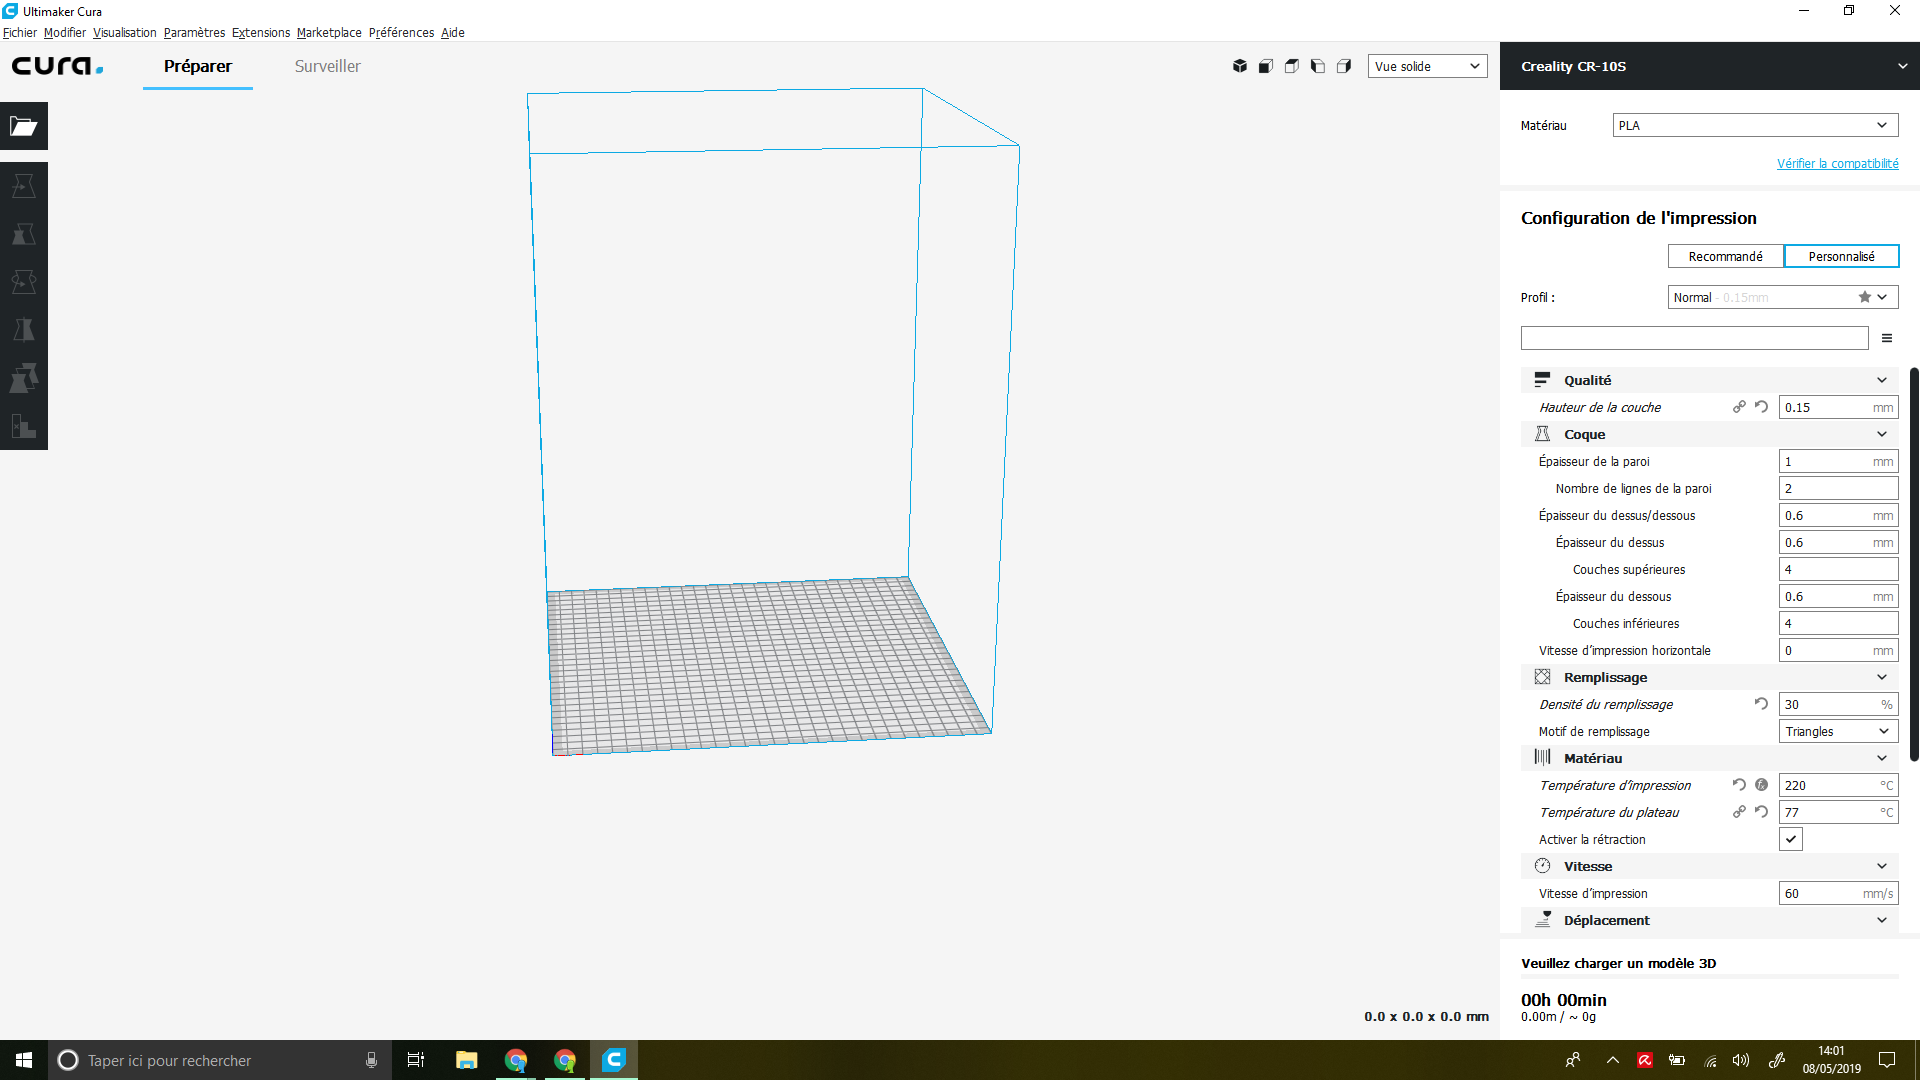1920x1080 pixels.
Task: Open the Extensions menu
Action: 261,33
